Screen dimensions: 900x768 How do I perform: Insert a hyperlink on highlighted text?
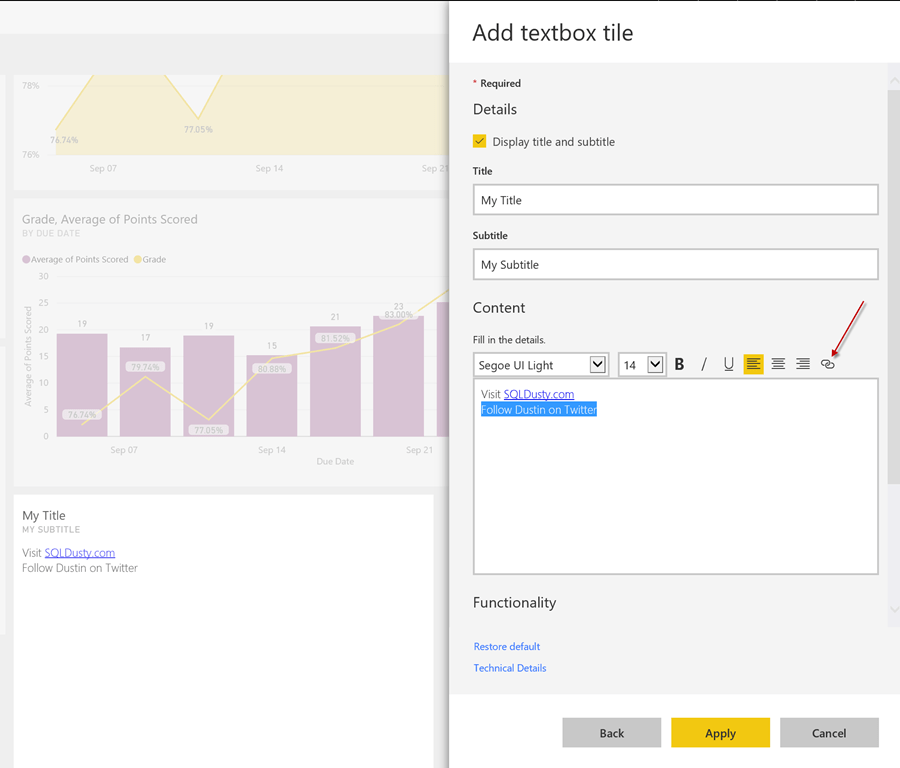tap(827, 364)
